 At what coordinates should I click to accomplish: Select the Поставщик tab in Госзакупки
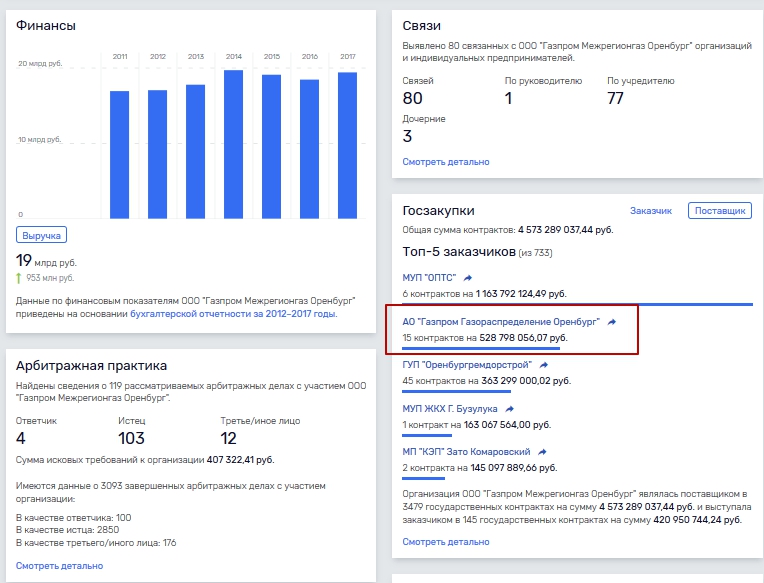coord(720,211)
